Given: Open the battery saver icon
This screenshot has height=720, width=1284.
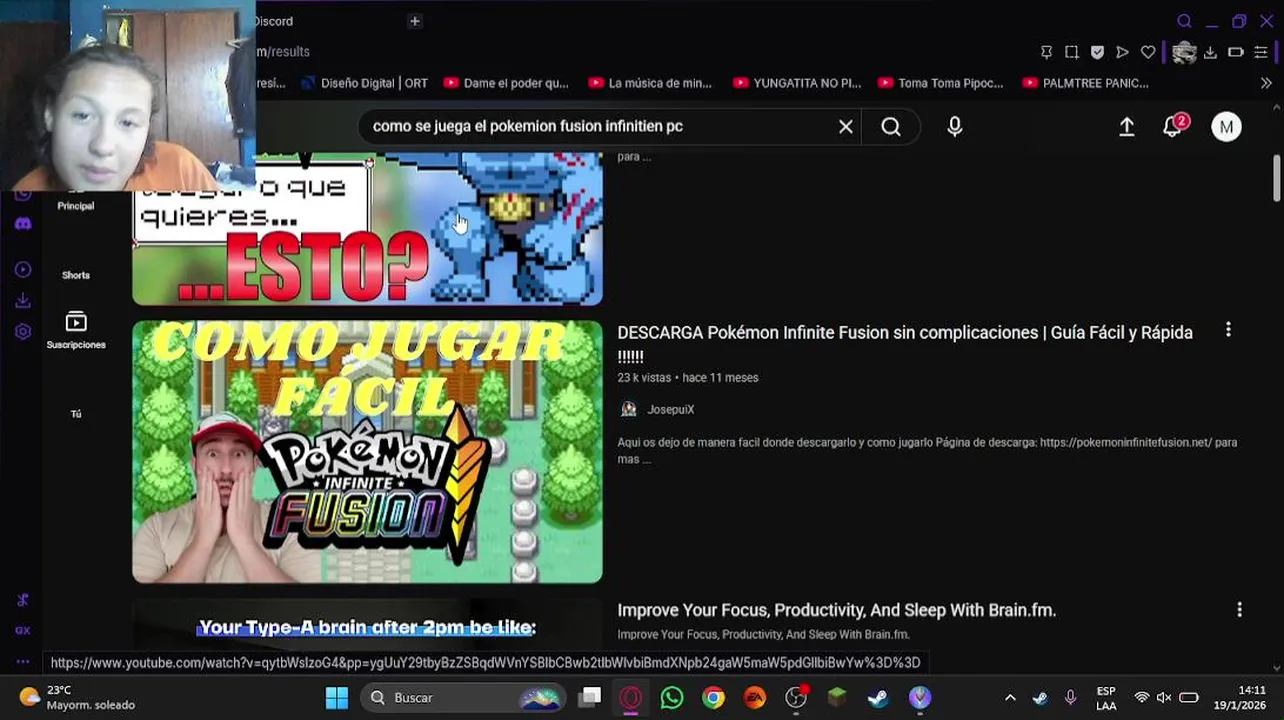Looking at the screenshot, I should [x=1236, y=52].
